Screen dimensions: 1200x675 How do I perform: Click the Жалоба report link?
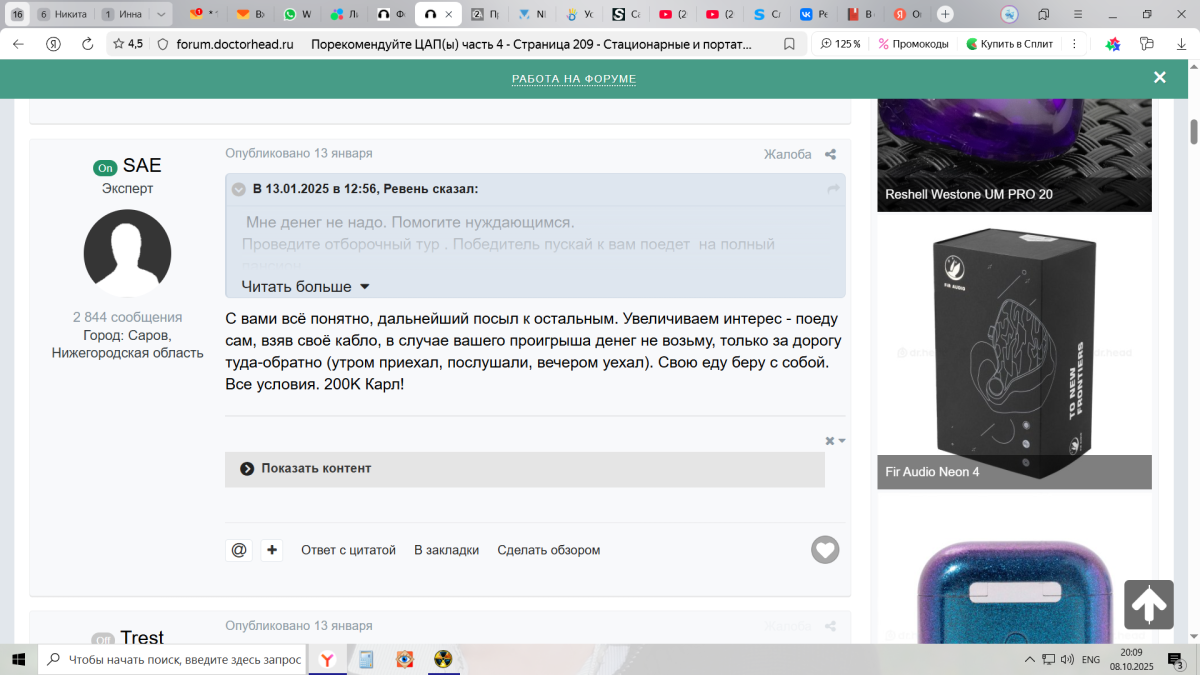coord(787,154)
